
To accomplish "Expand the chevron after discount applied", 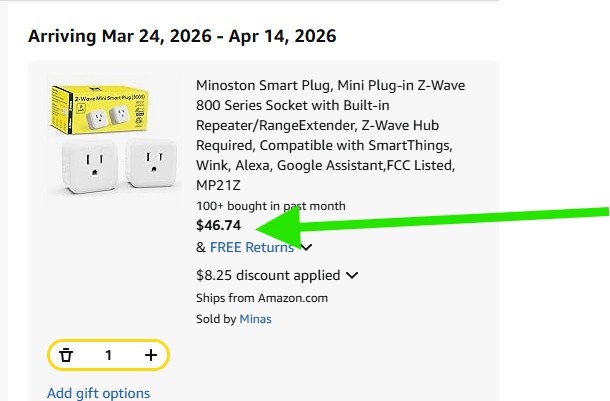I will [352, 275].
